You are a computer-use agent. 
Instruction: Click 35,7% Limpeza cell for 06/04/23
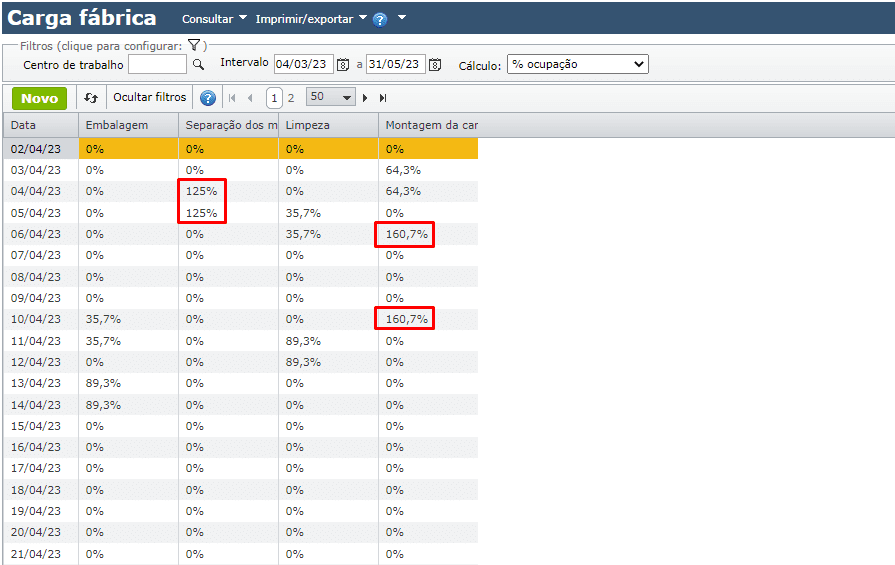[328, 234]
